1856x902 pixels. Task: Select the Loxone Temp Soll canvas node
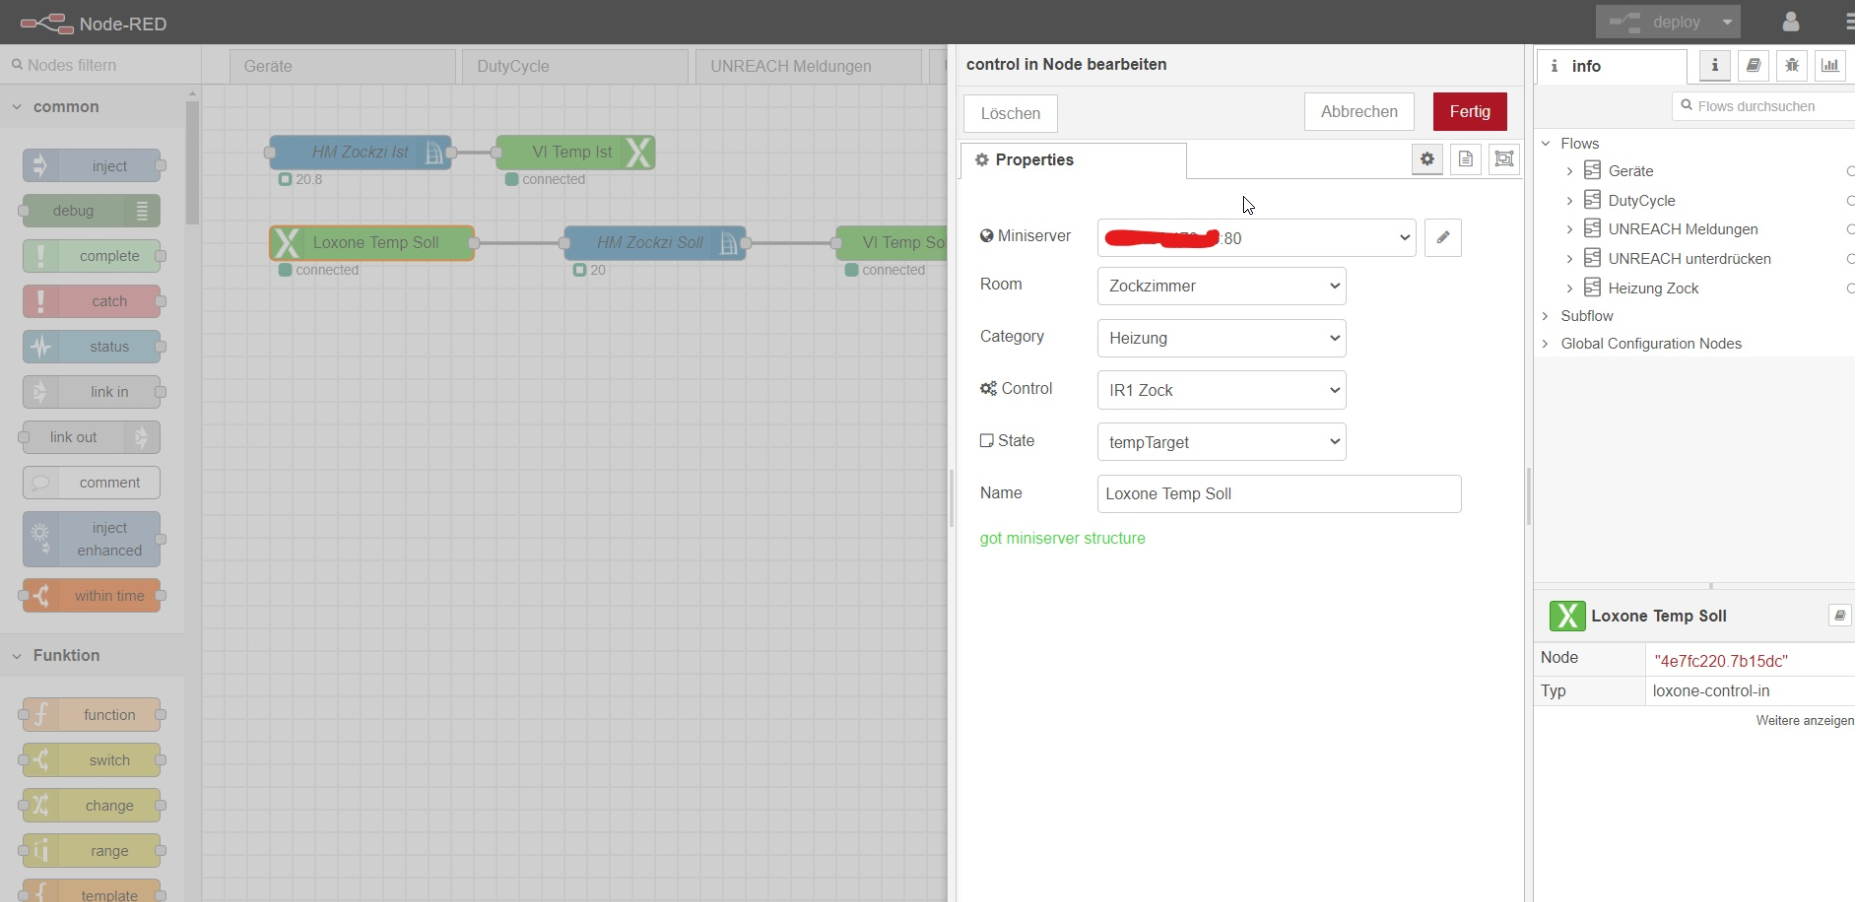click(372, 243)
